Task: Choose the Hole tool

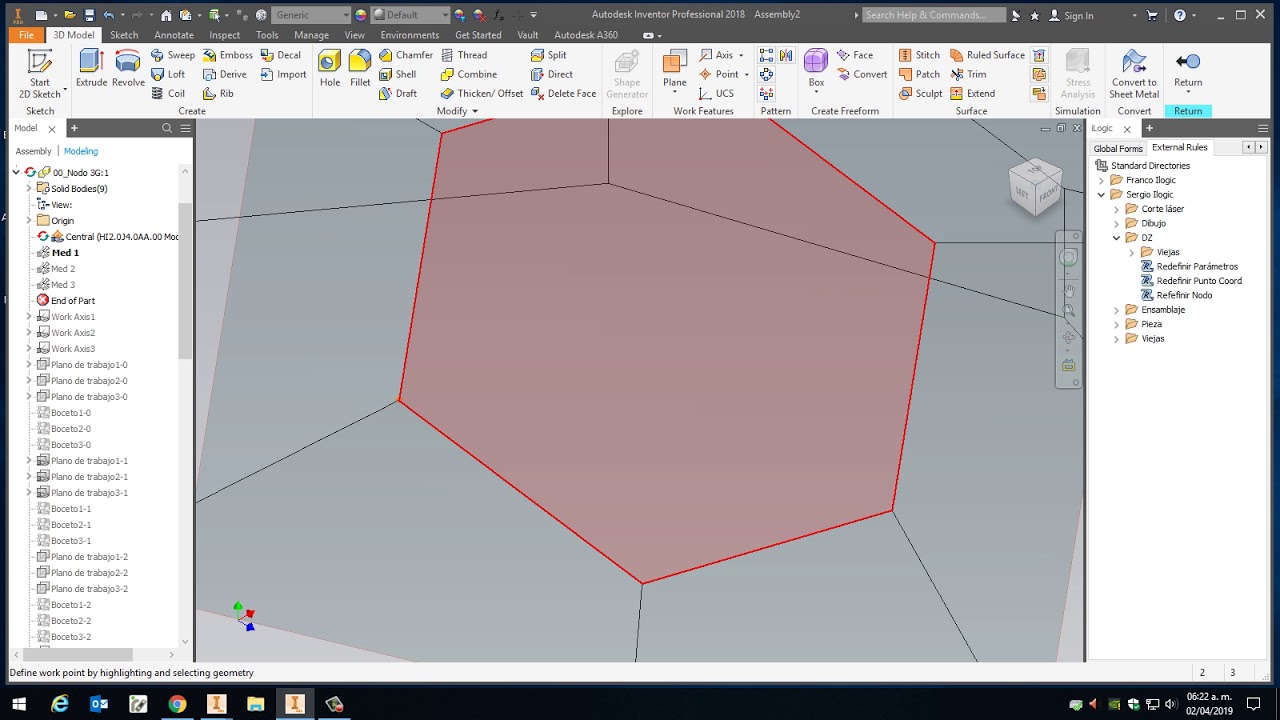Action: tap(330, 68)
